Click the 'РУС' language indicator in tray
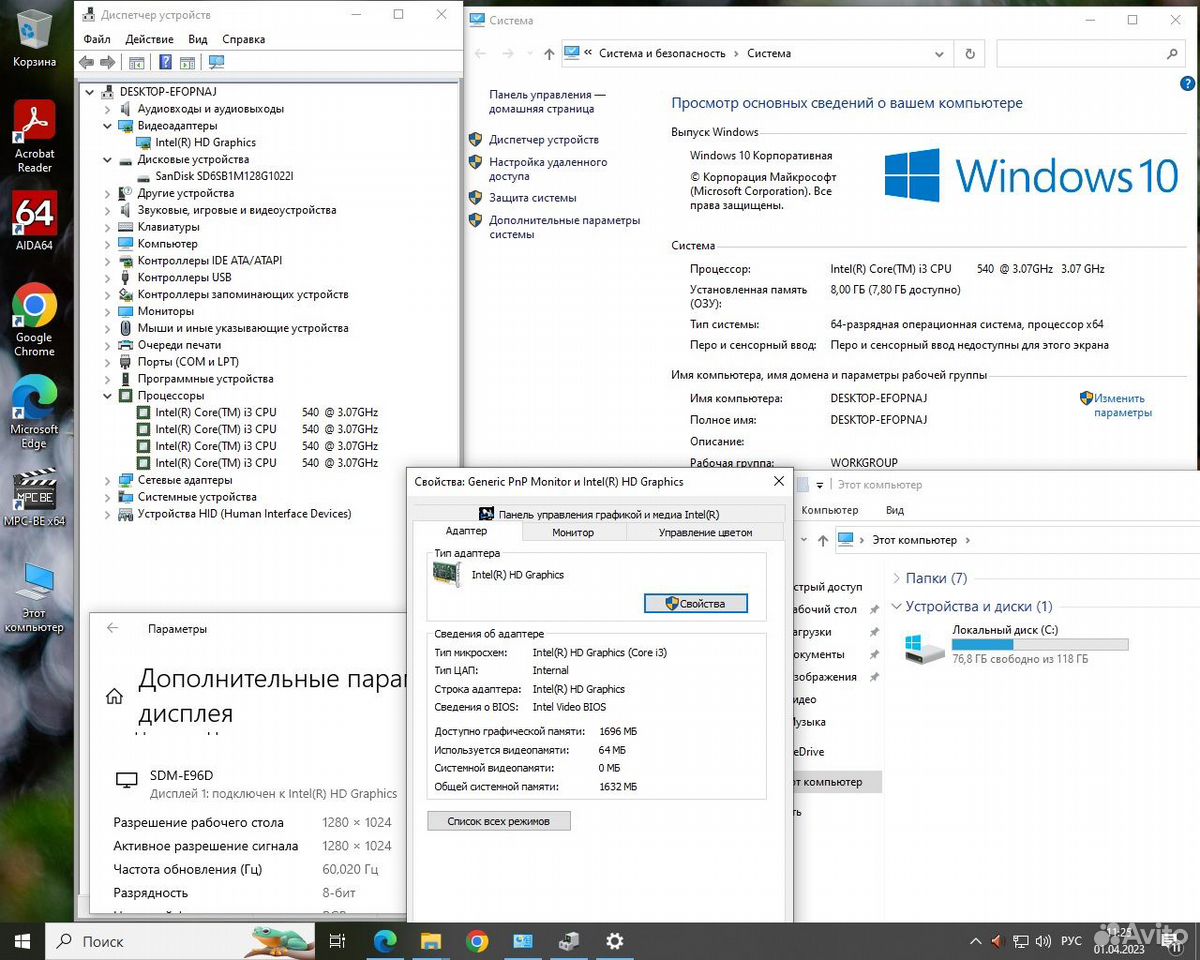 point(1071,941)
